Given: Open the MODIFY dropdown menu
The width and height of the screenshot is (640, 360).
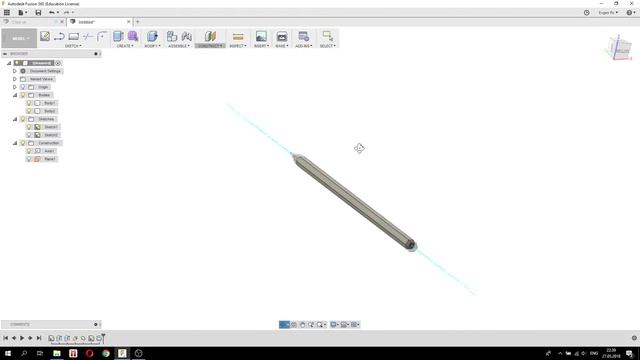Looking at the screenshot, I should pos(152,46).
